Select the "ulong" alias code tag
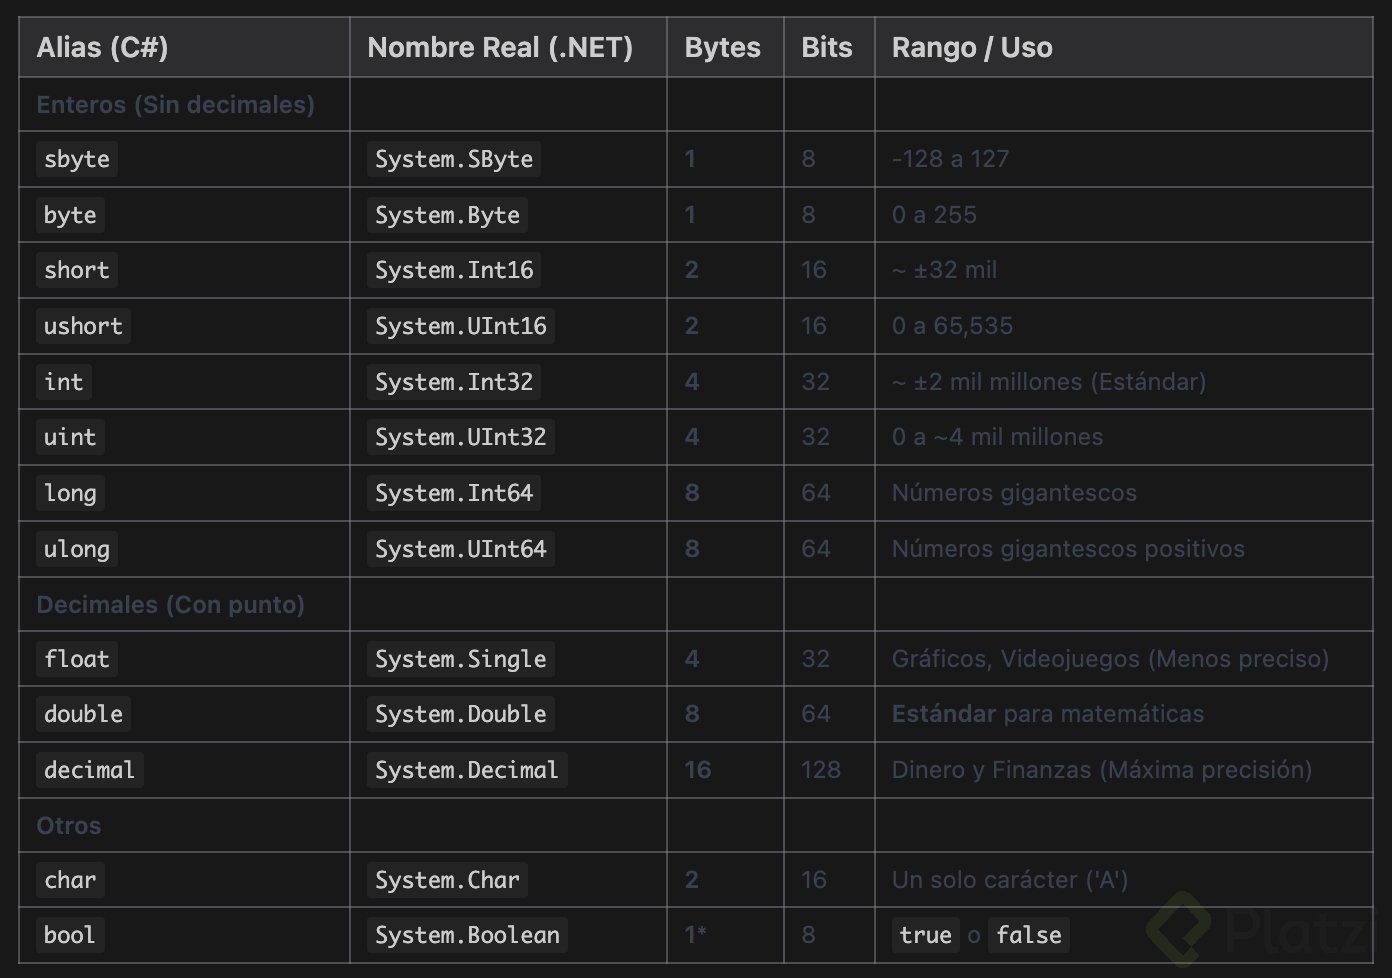Screen dimensions: 1392x978 coord(77,549)
